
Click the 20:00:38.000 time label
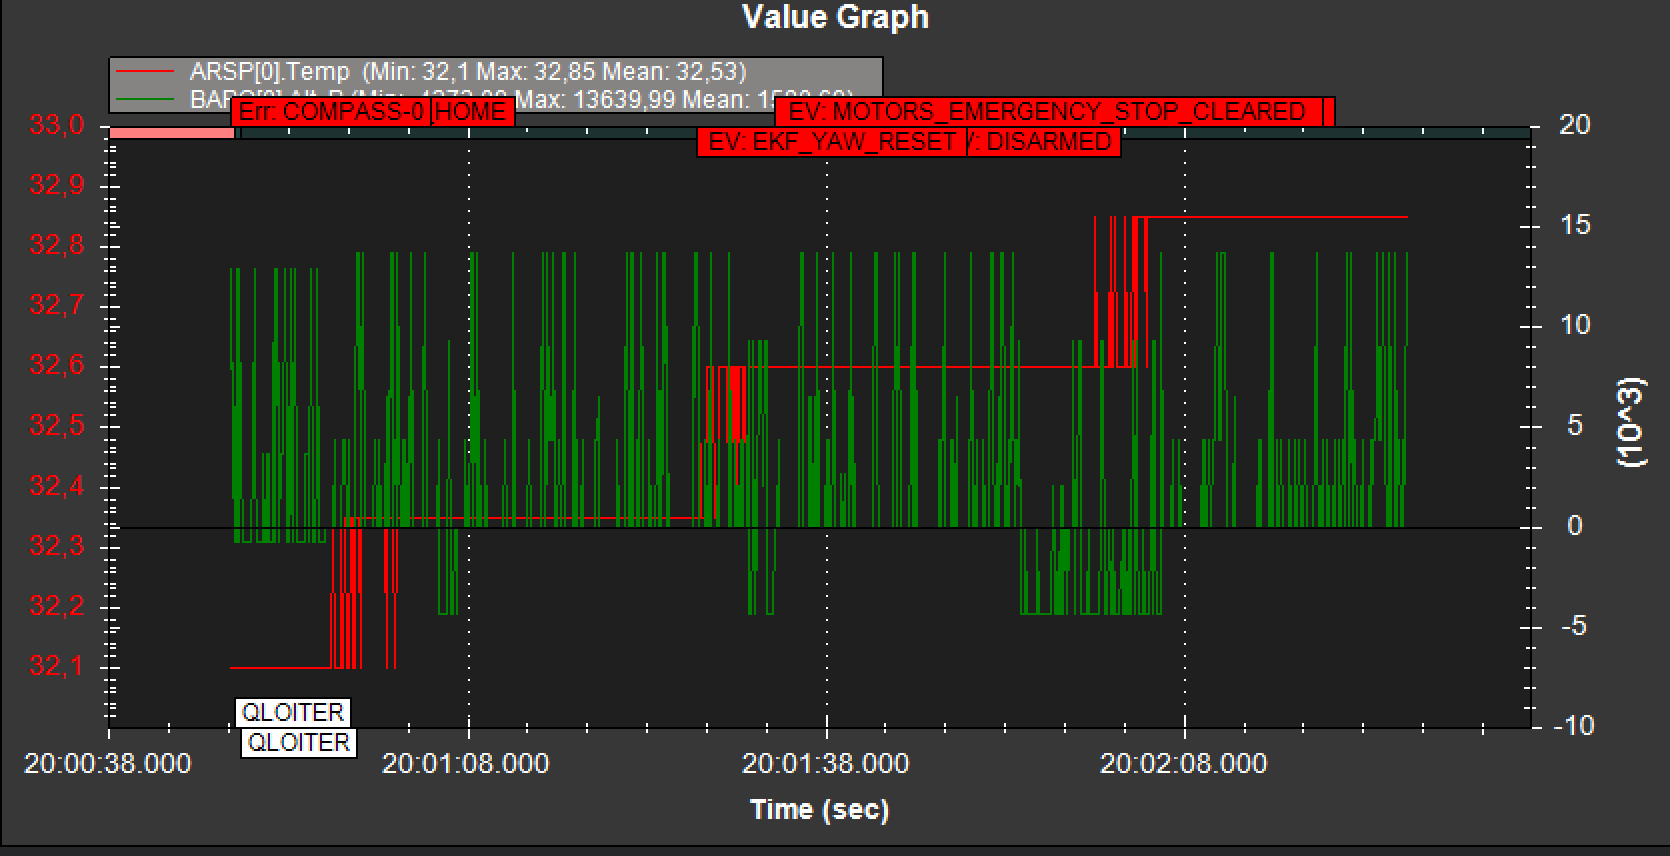point(108,764)
